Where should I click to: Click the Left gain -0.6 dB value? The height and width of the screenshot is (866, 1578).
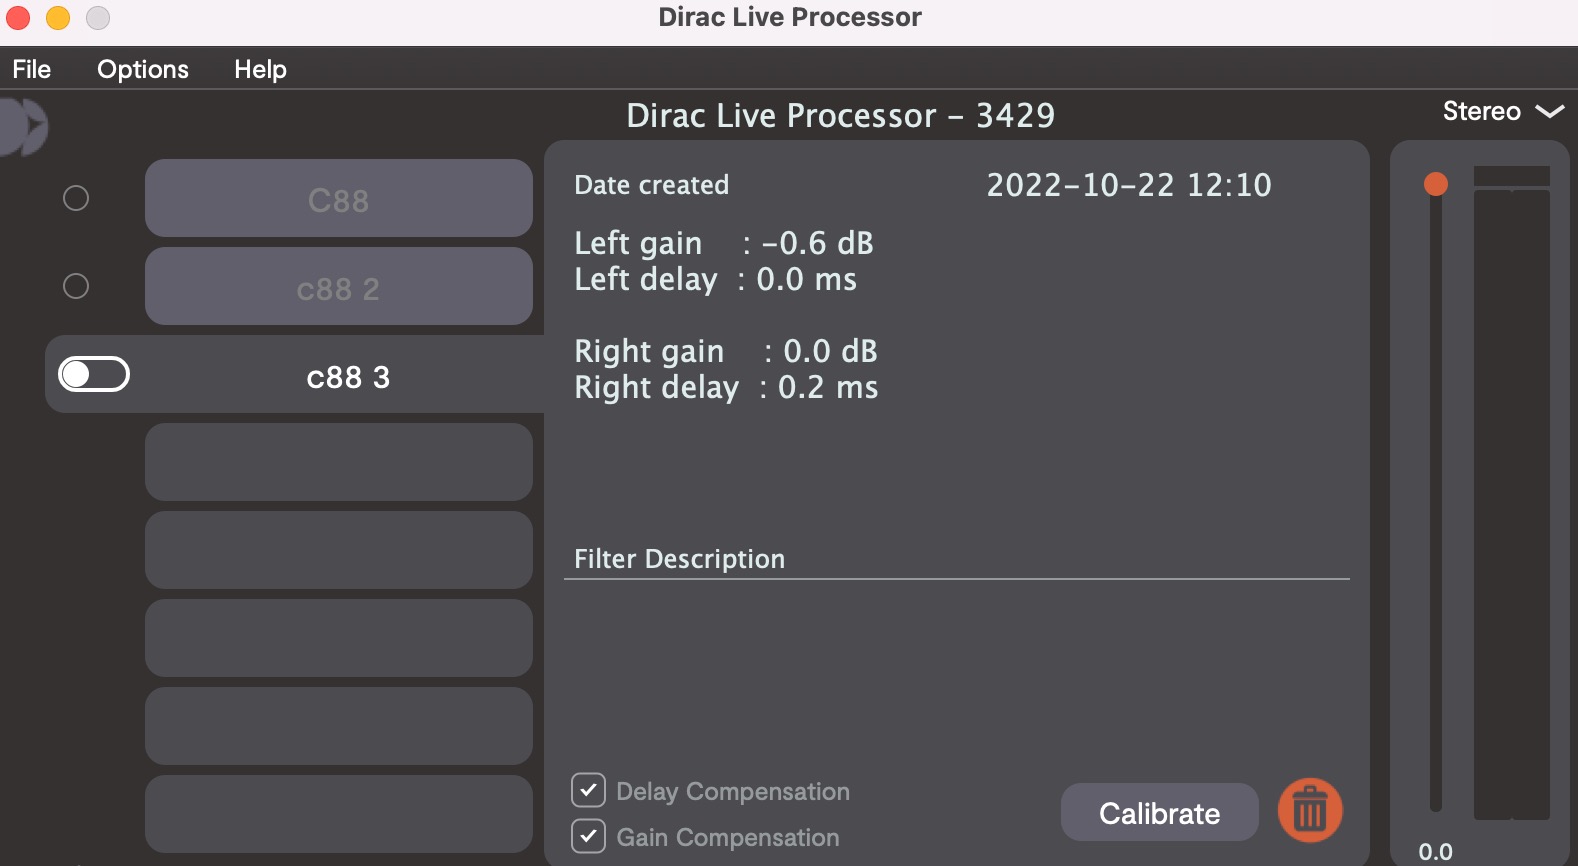click(818, 243)
